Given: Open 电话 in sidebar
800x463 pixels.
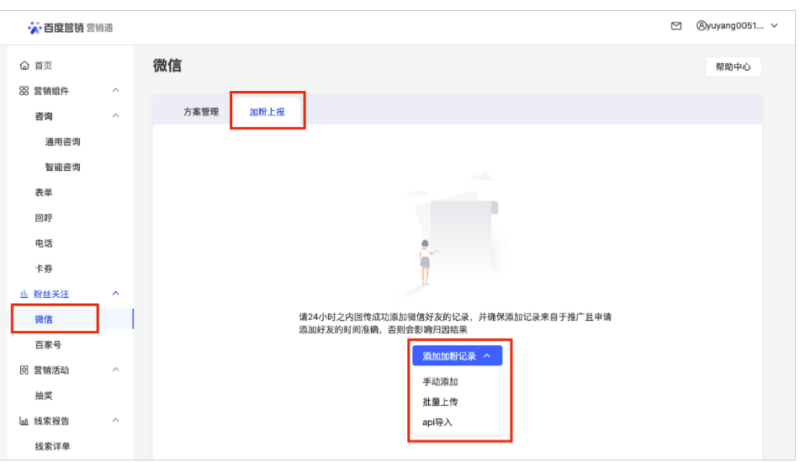Looking at the screenshot, I should [x=44, y=243].
